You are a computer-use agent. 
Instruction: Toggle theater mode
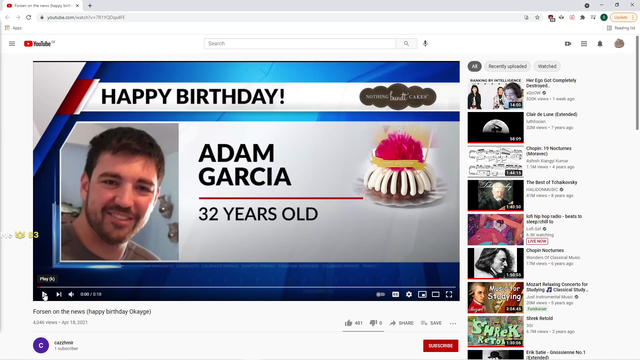point(436,294)
